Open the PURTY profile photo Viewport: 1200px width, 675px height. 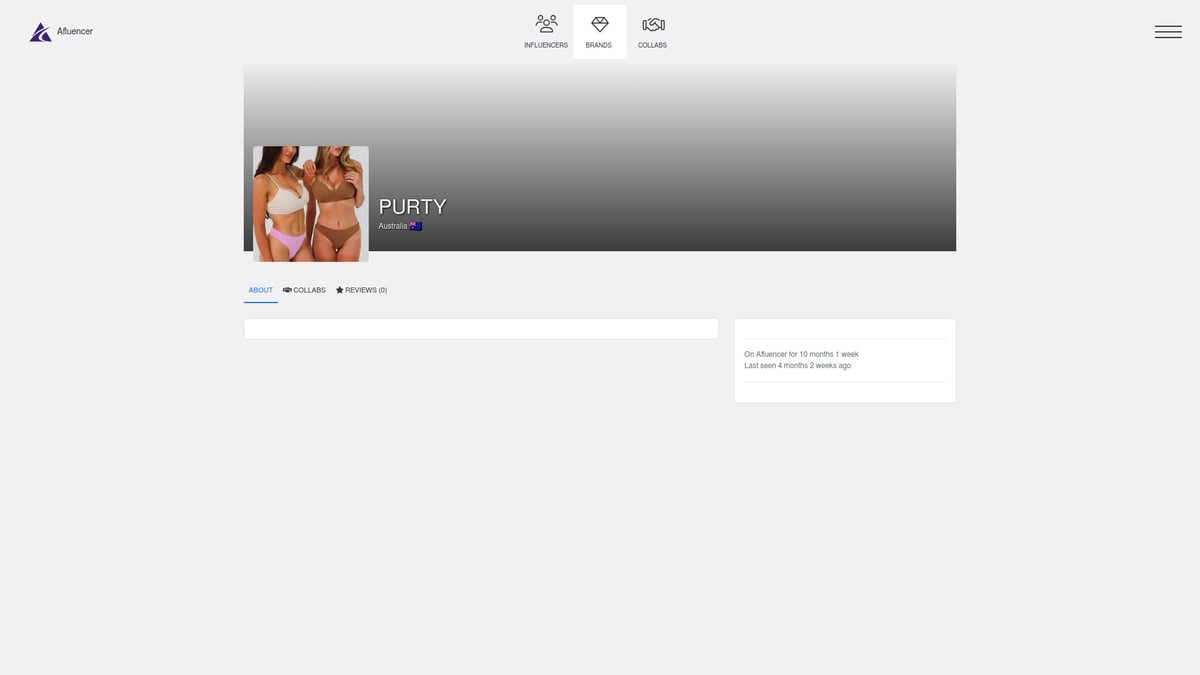[x=311, y=204]
